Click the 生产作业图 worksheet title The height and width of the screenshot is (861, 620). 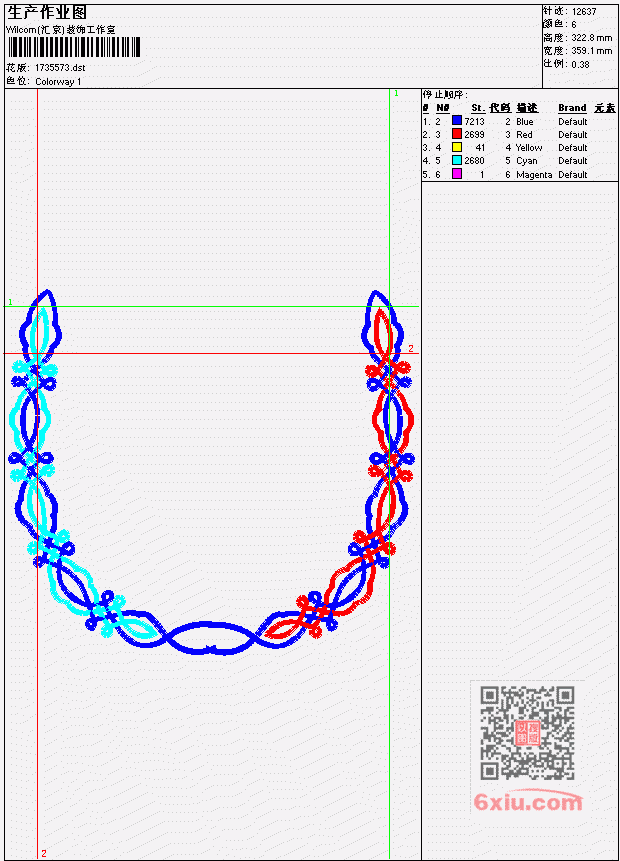click(47, 12)
